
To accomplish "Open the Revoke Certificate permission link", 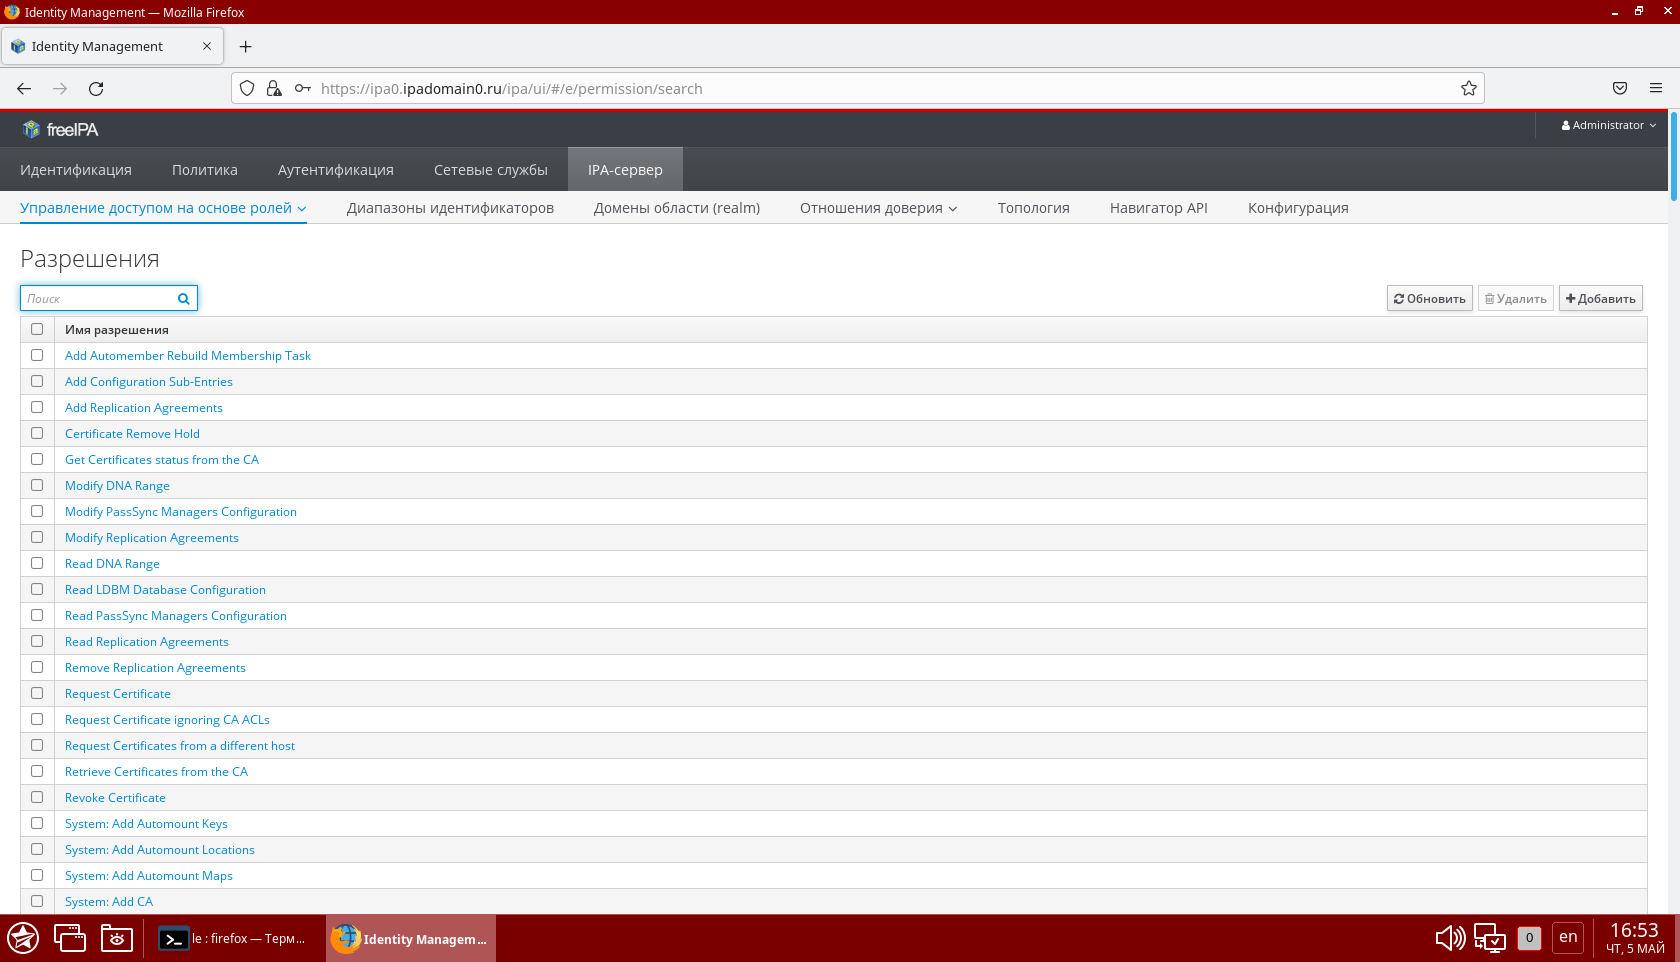I will point(115,798).
